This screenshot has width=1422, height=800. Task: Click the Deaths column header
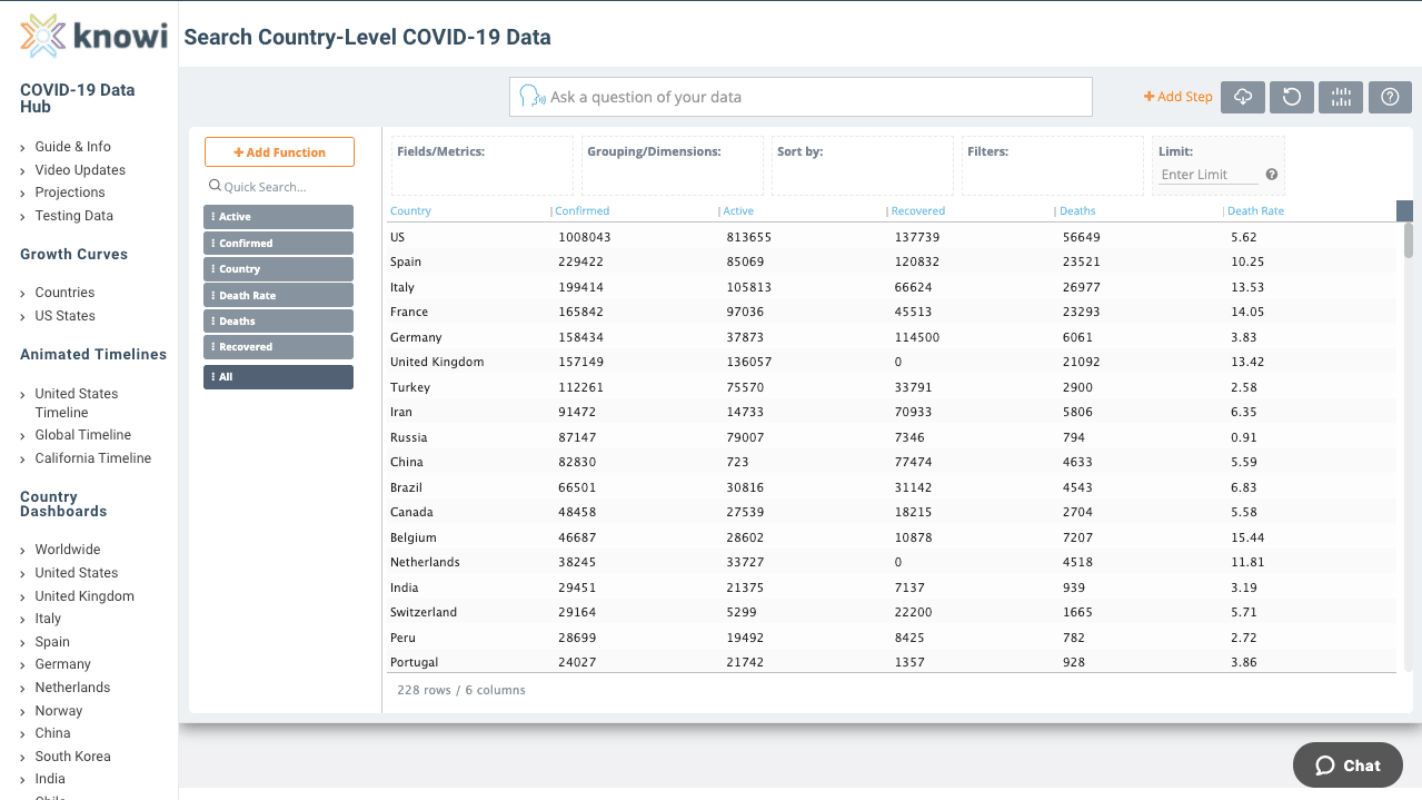tap(1078, 211)
